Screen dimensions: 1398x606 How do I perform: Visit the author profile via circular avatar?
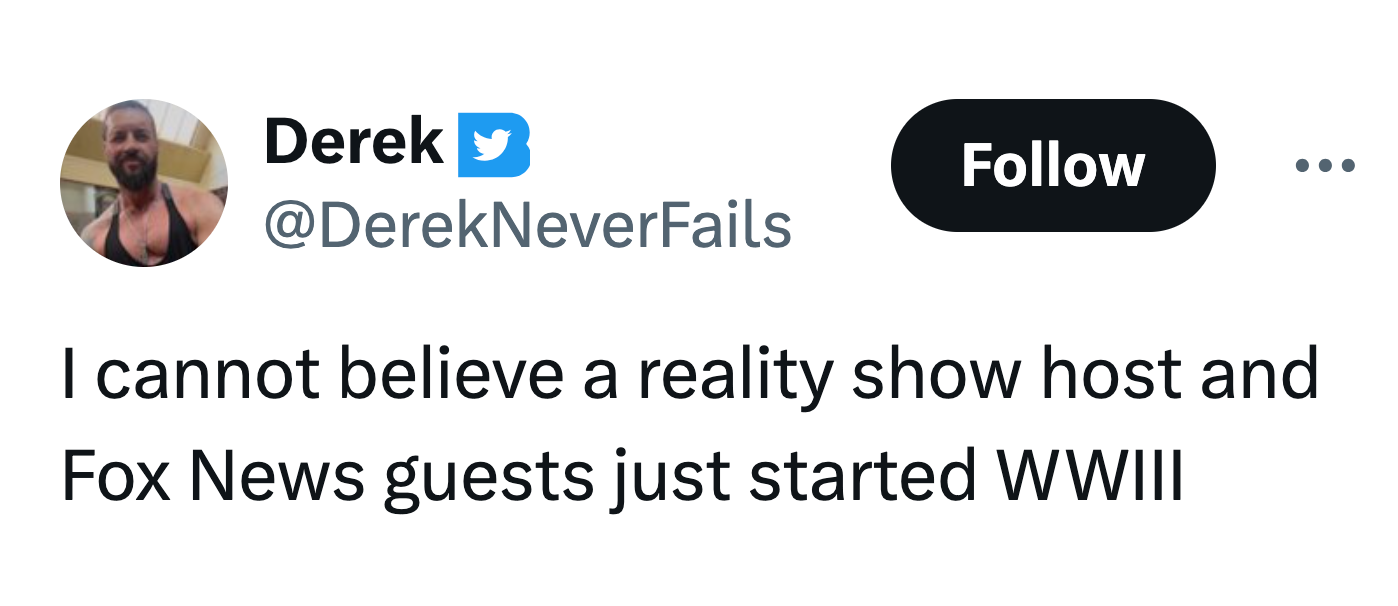pos(144,183)
